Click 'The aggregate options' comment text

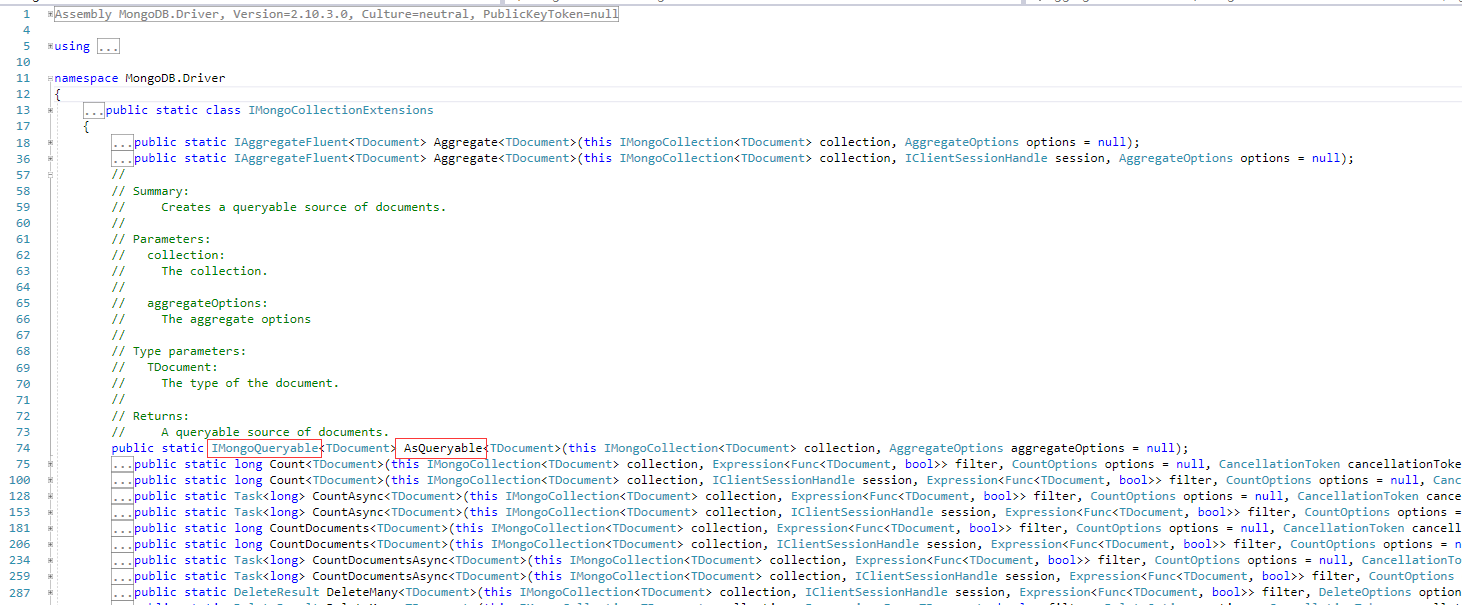click(236, 318)
